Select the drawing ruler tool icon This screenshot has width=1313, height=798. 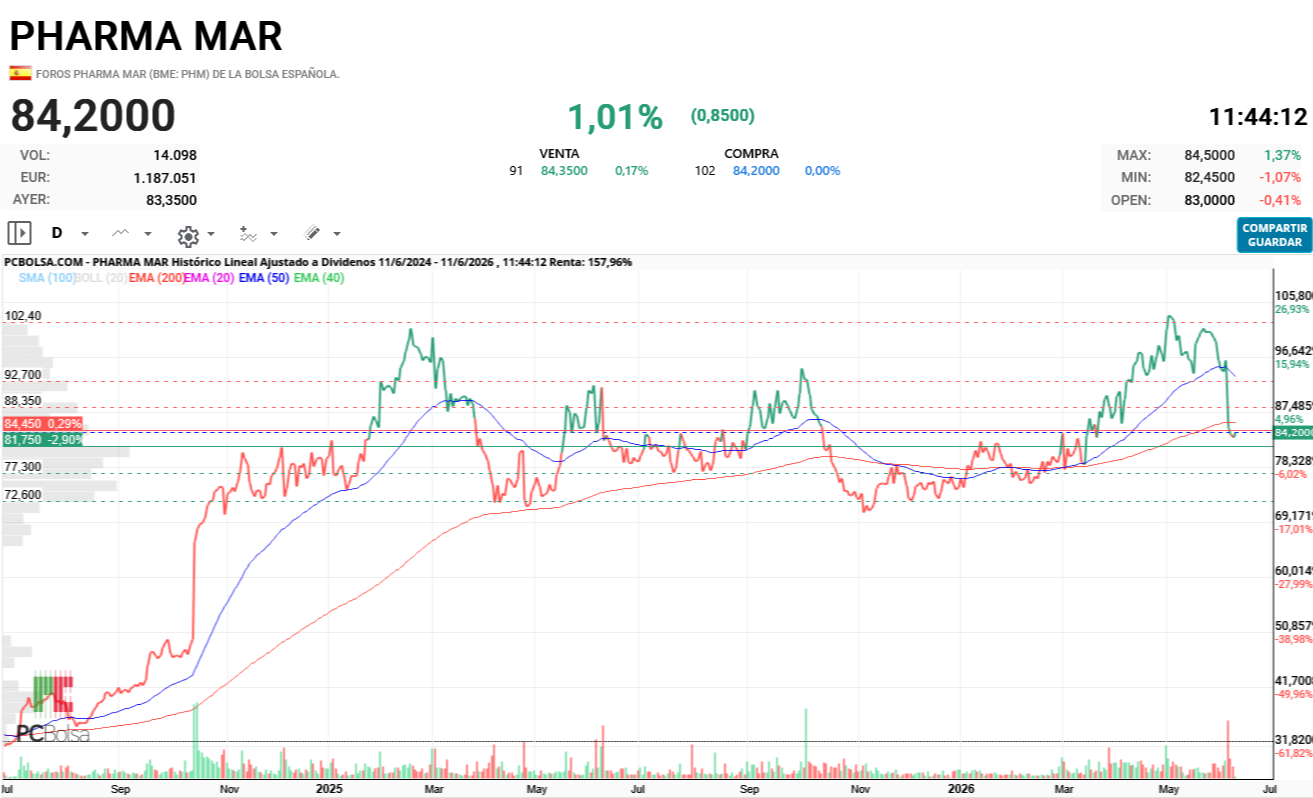(312, 233)
